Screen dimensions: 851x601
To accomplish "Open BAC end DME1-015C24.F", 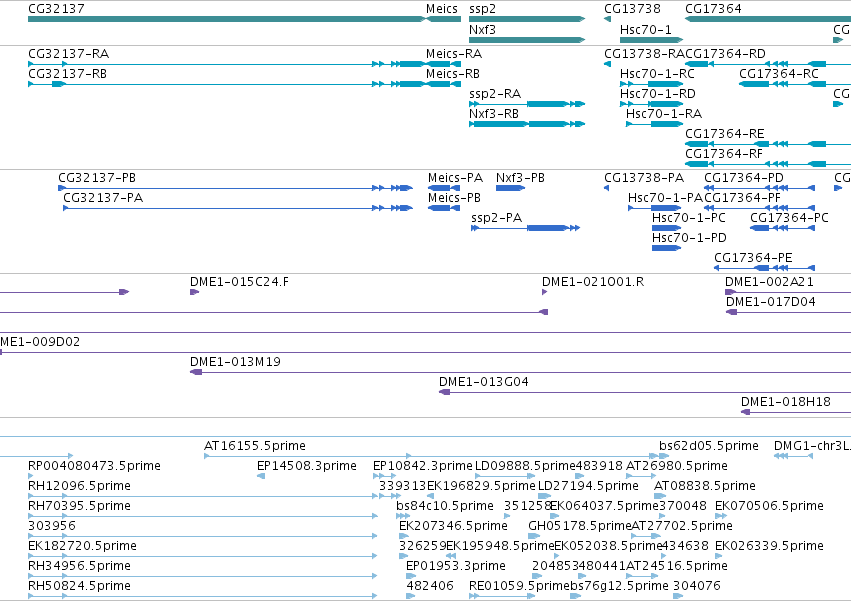I will [x=239, y=282].
